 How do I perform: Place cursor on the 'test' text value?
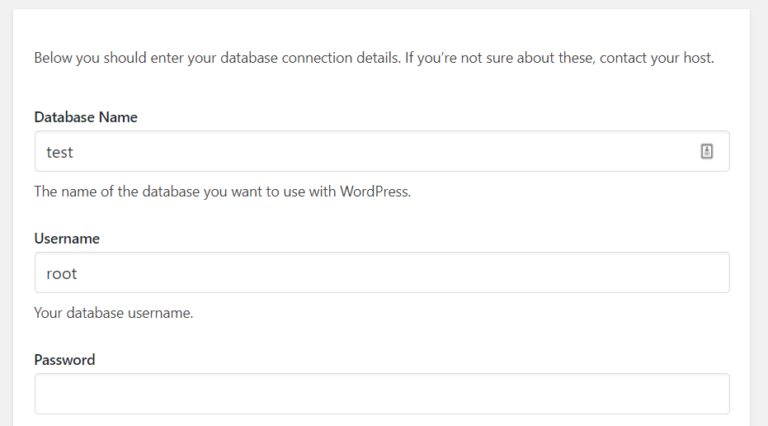[60, 152]
